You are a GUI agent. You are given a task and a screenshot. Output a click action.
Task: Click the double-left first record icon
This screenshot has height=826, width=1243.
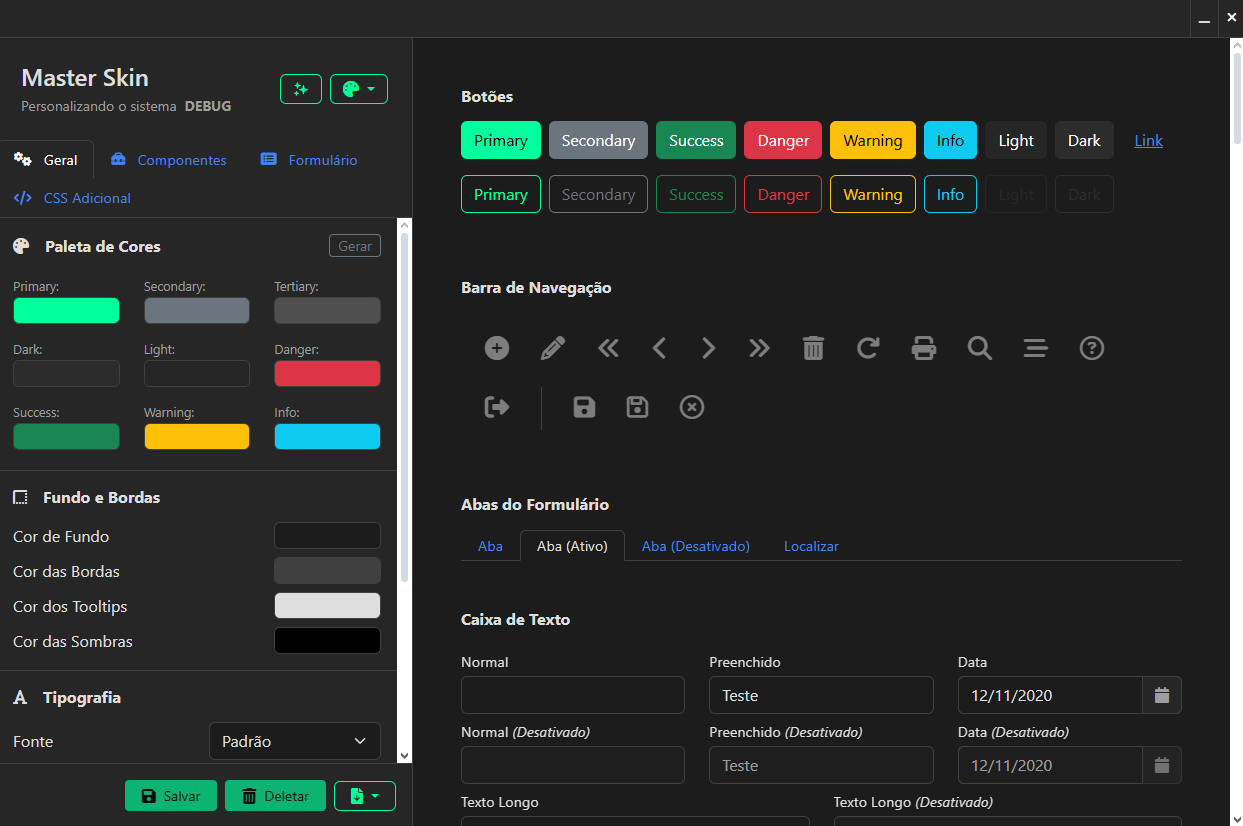point(608,348)
